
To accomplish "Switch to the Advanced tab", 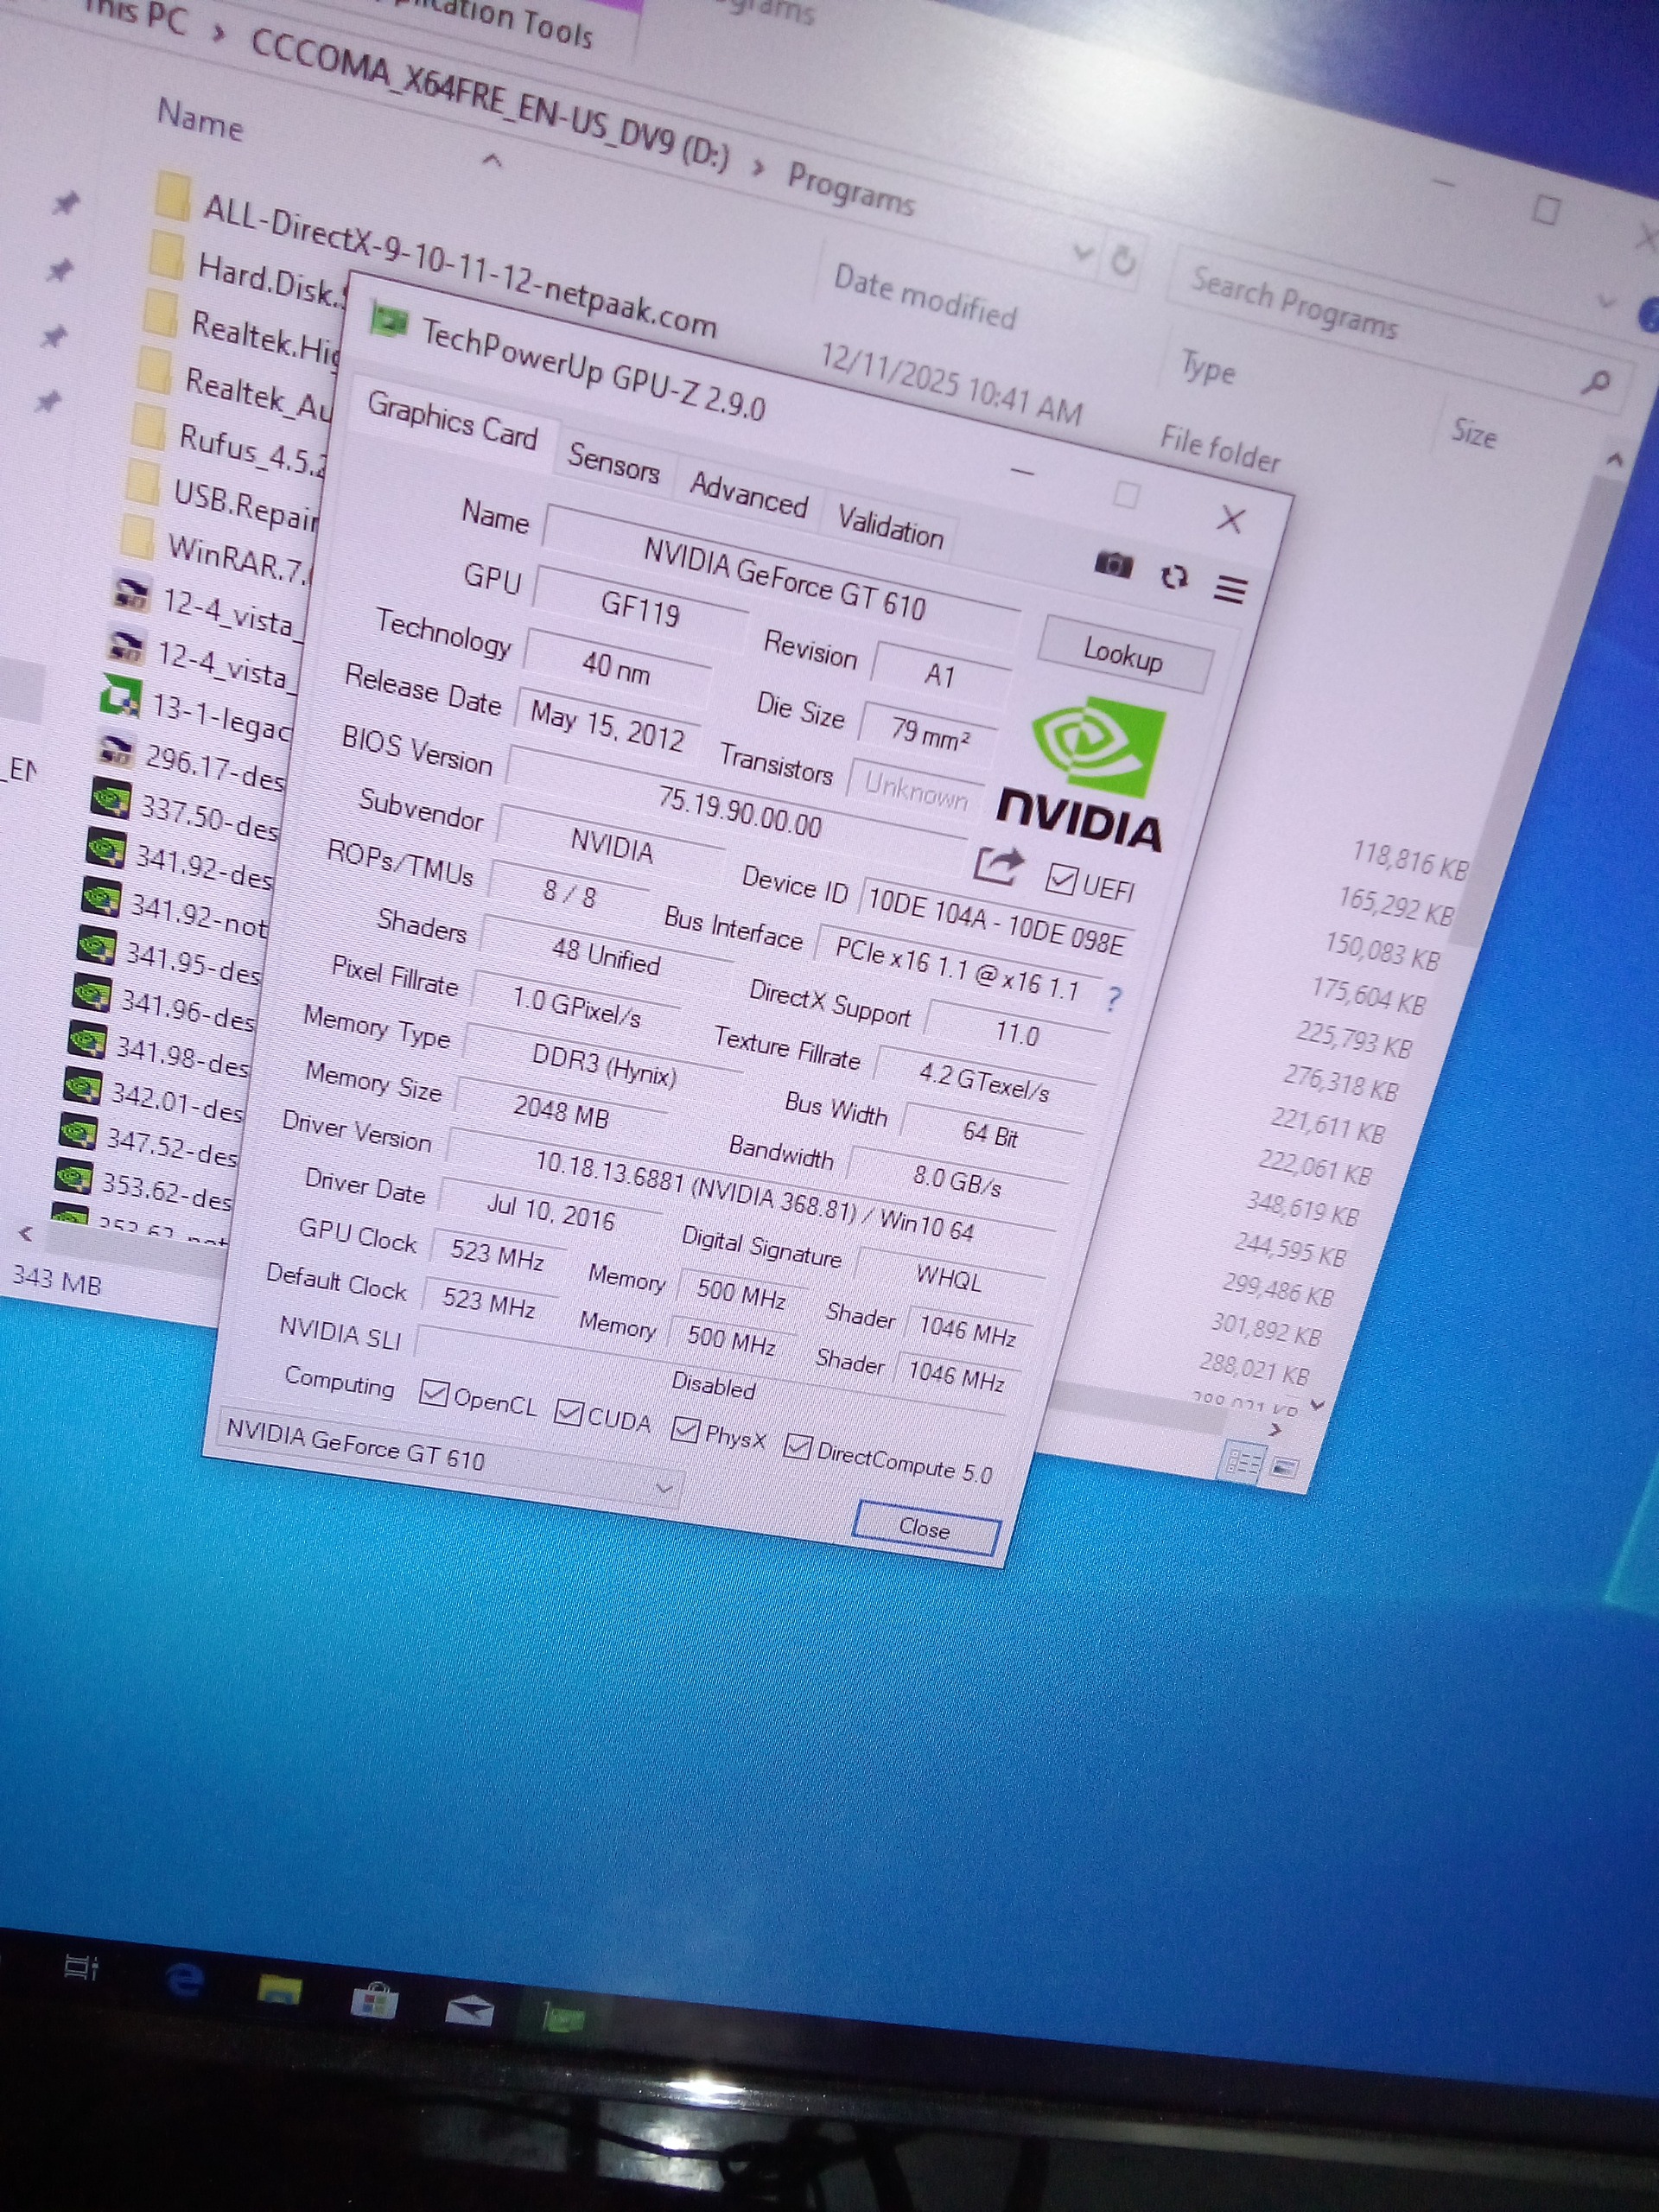I will click(x=748, y=494).
